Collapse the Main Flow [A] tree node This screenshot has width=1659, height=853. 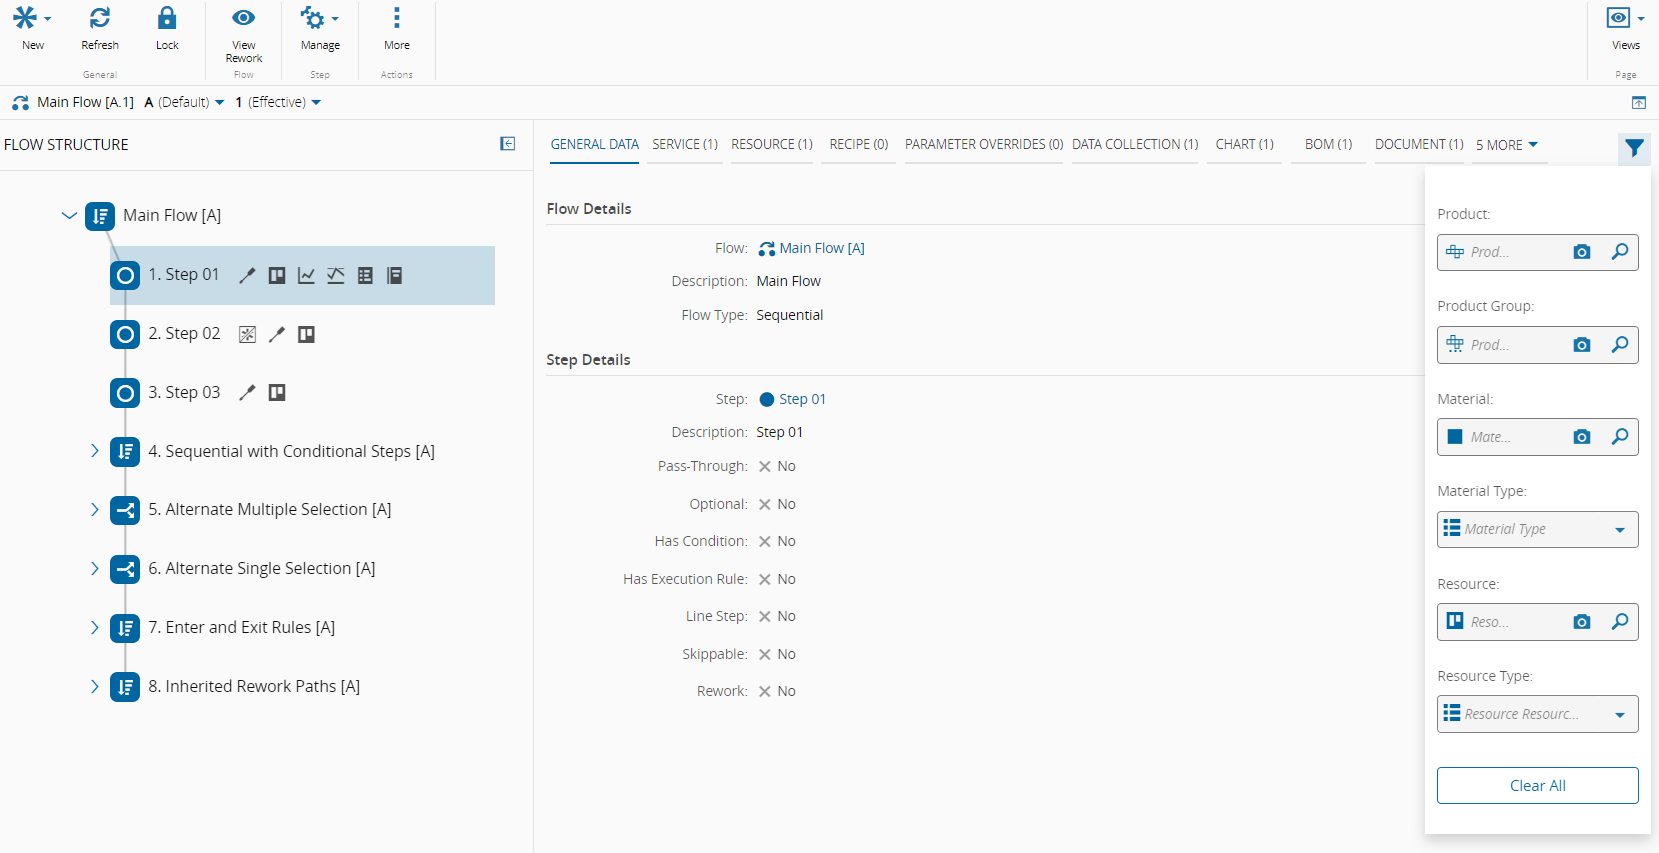pos(69,215)
